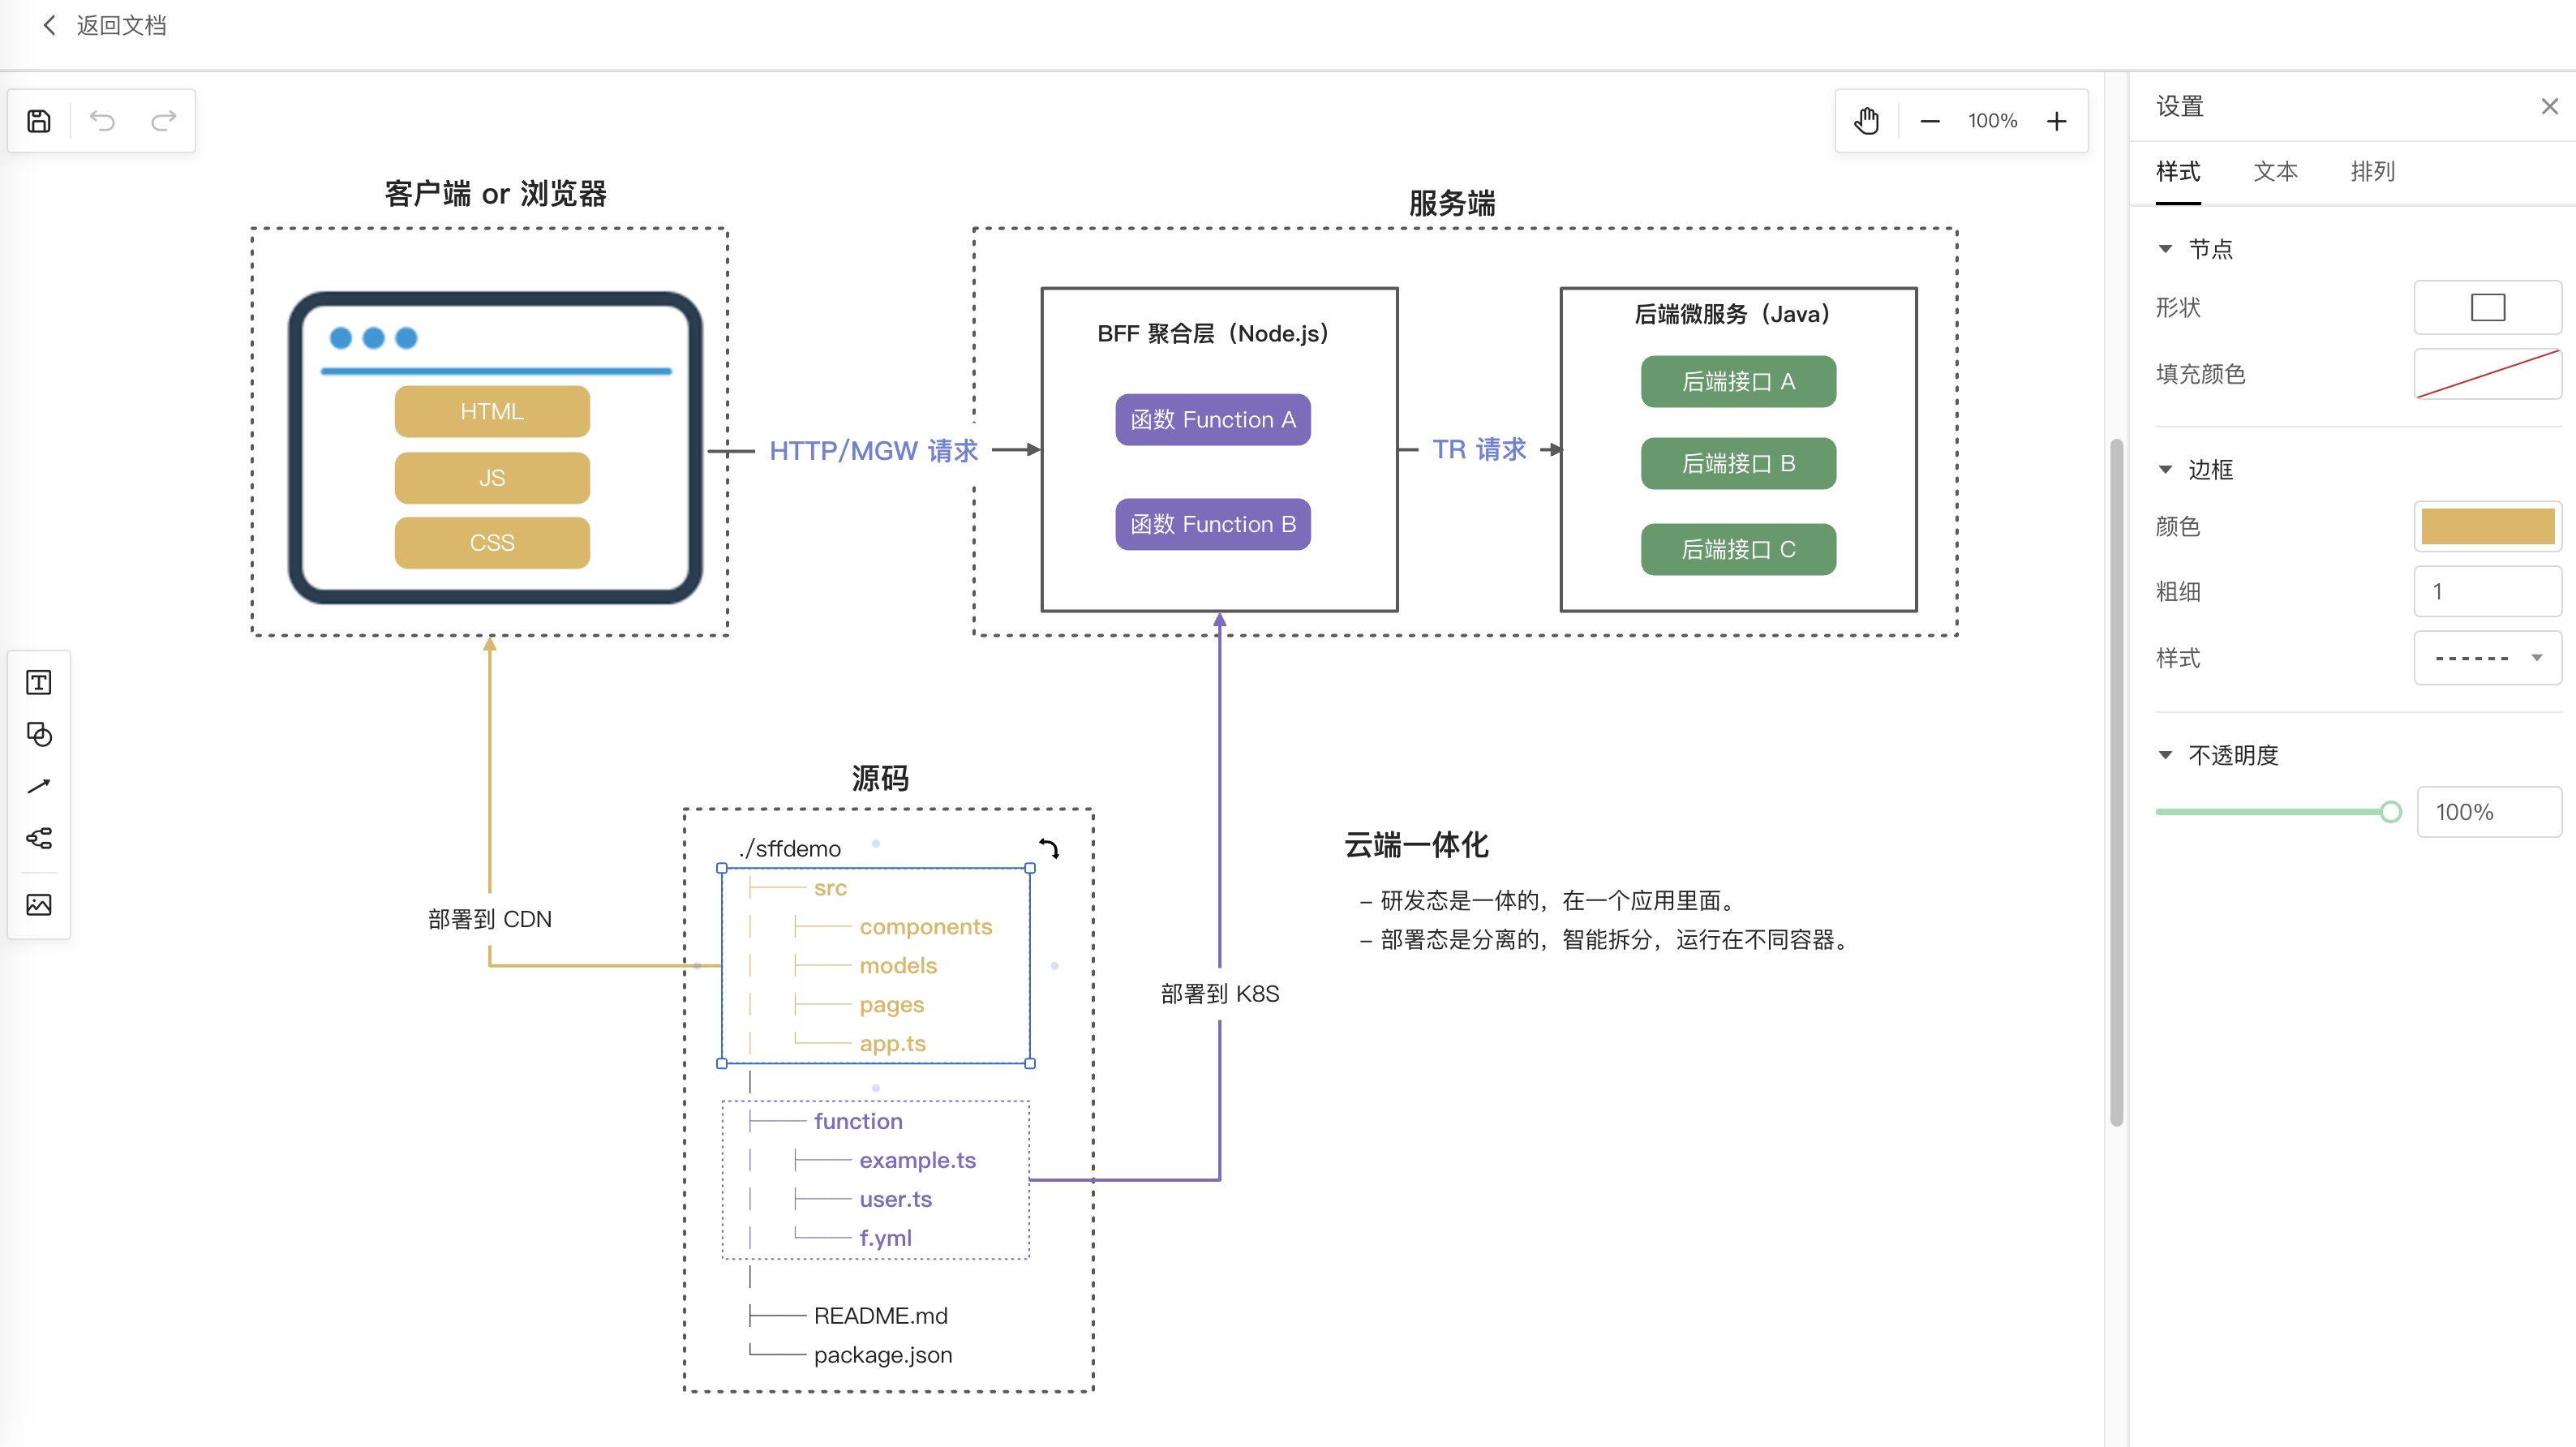This screenshot has height=1447, width=2576.
Task: Click the 客户端 or 浏览器 heading
Action: click(x=495, y=193)
